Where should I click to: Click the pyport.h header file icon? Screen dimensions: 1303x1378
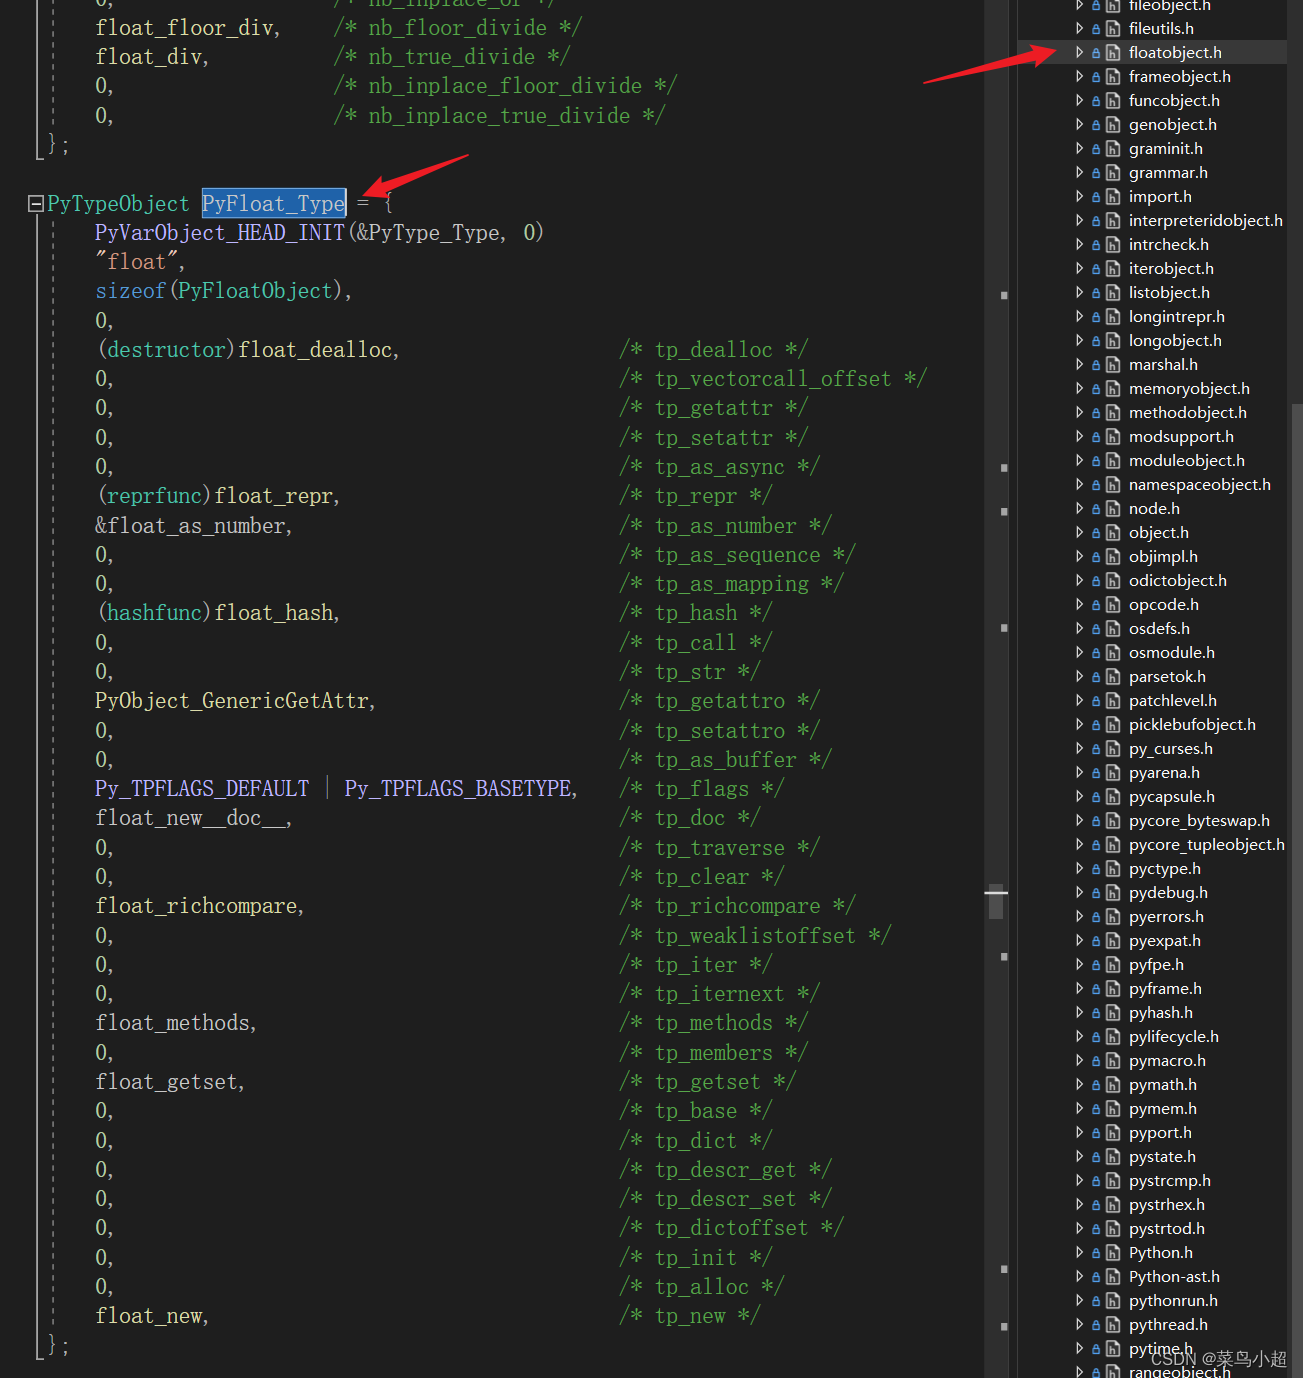coord(1113,1132)
